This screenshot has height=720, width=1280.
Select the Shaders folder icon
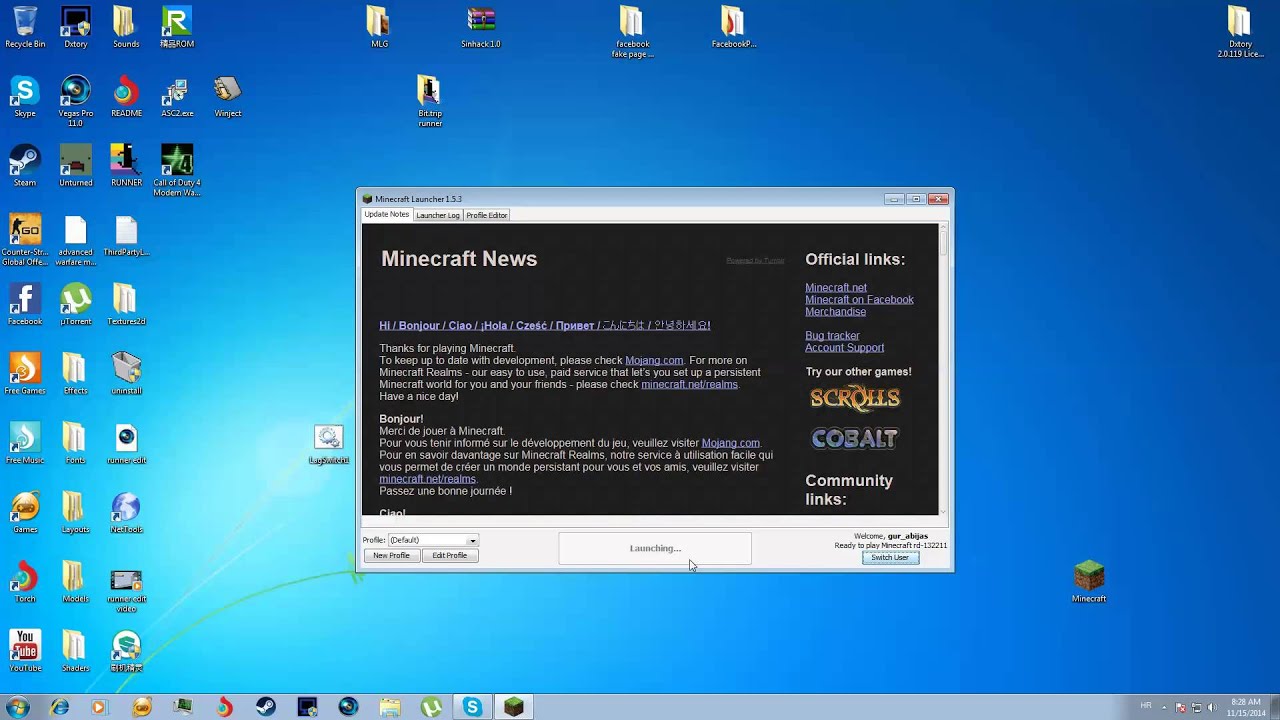click(x=75, y=651)
